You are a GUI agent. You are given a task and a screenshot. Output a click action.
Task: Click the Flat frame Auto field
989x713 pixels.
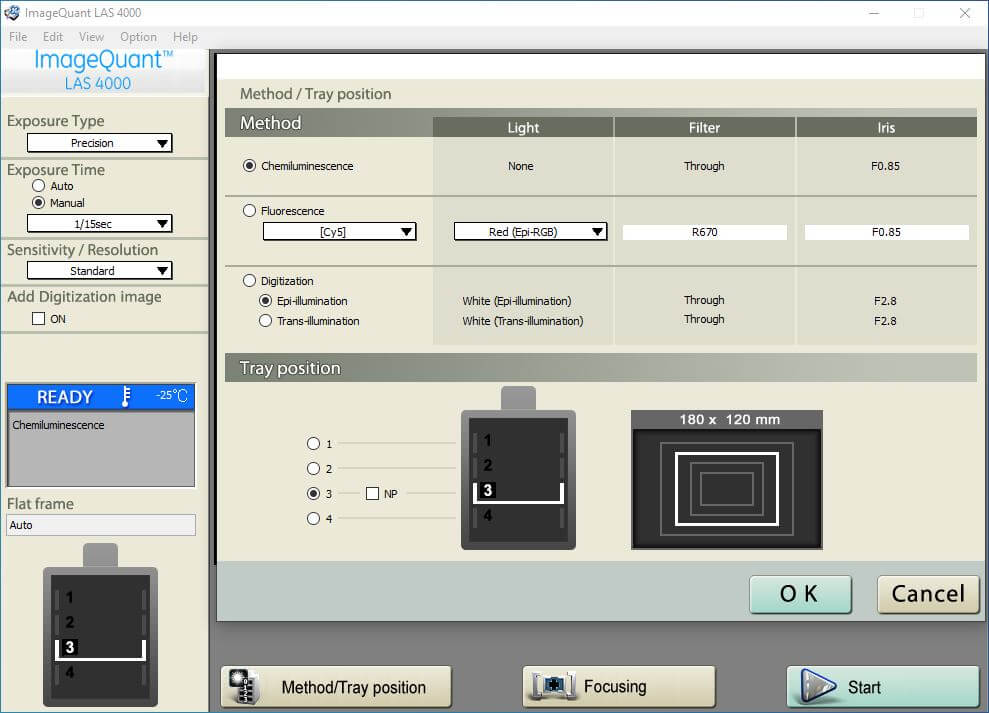pos(100,524)
